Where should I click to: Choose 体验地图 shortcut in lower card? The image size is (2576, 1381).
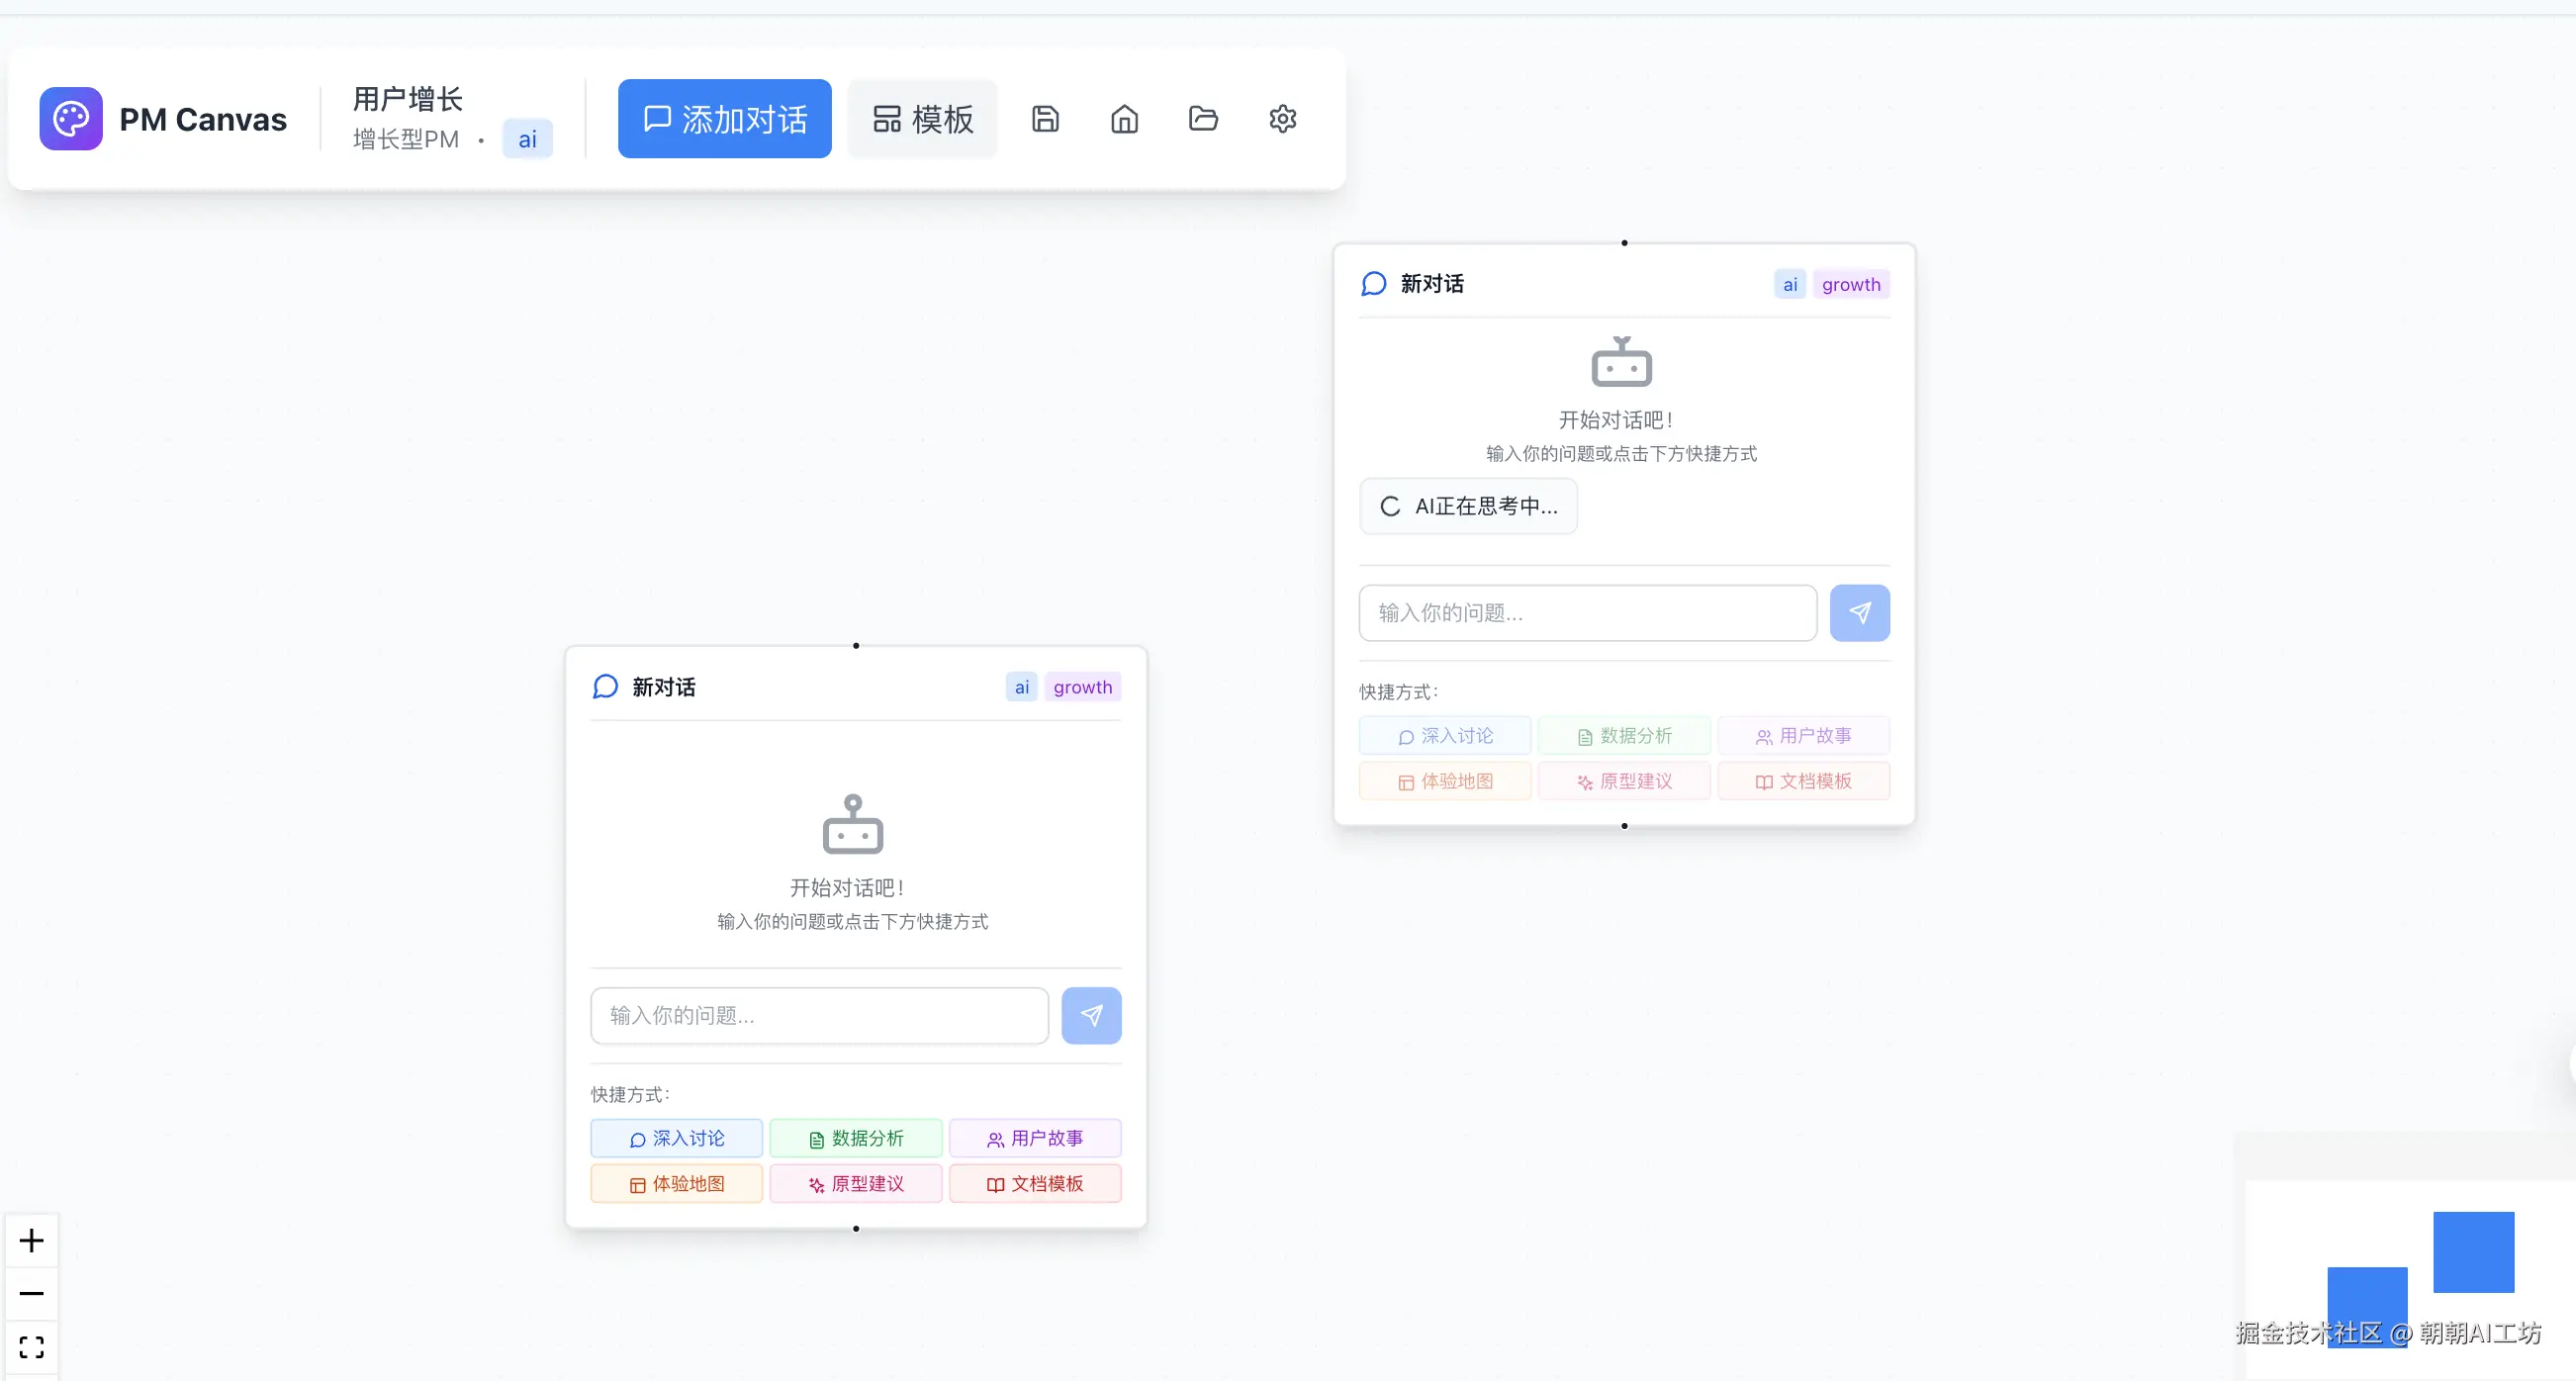click(x=676, y=1183)
